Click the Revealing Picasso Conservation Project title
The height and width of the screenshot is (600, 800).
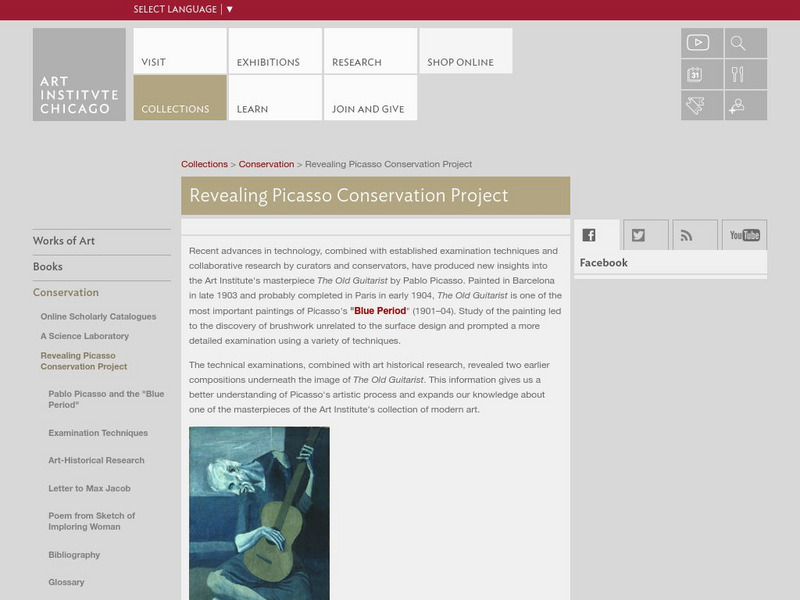point(349,195)
